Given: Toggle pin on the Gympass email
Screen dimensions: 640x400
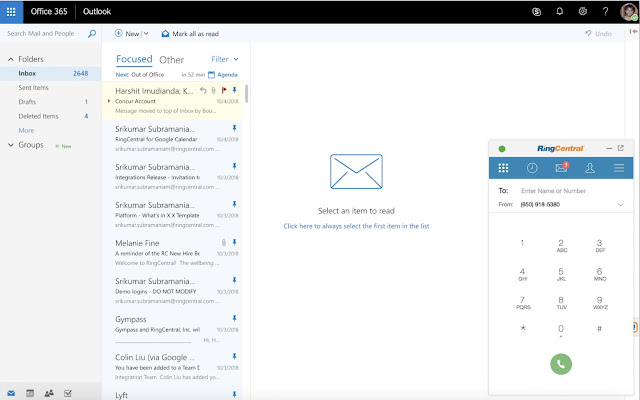Looking at the screenshot, I should [x=234, y=318].
